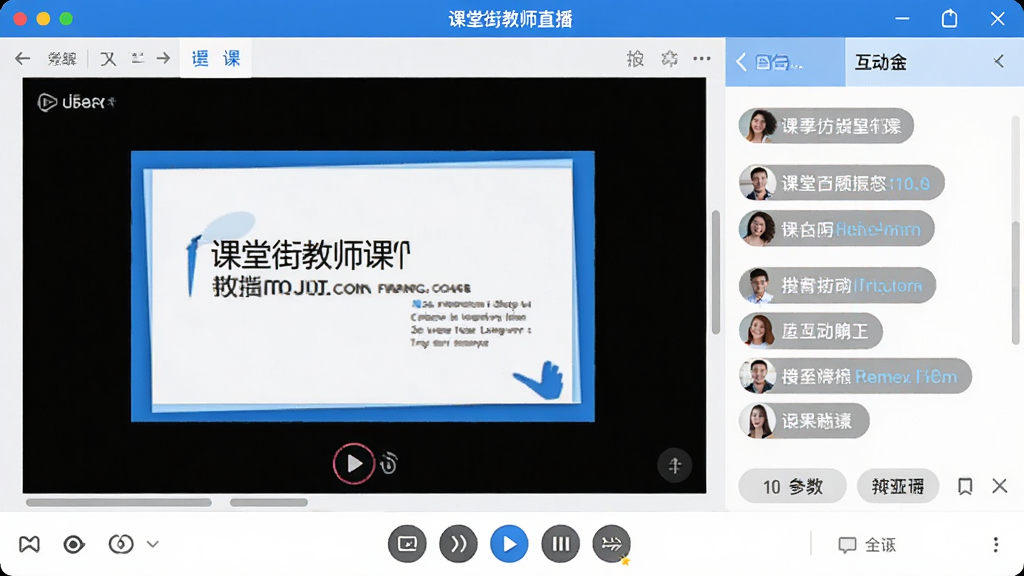Open the 互动 message bubble
Image resolution: width=1024 pixels, height=576 pixels.
click(810, 331)
